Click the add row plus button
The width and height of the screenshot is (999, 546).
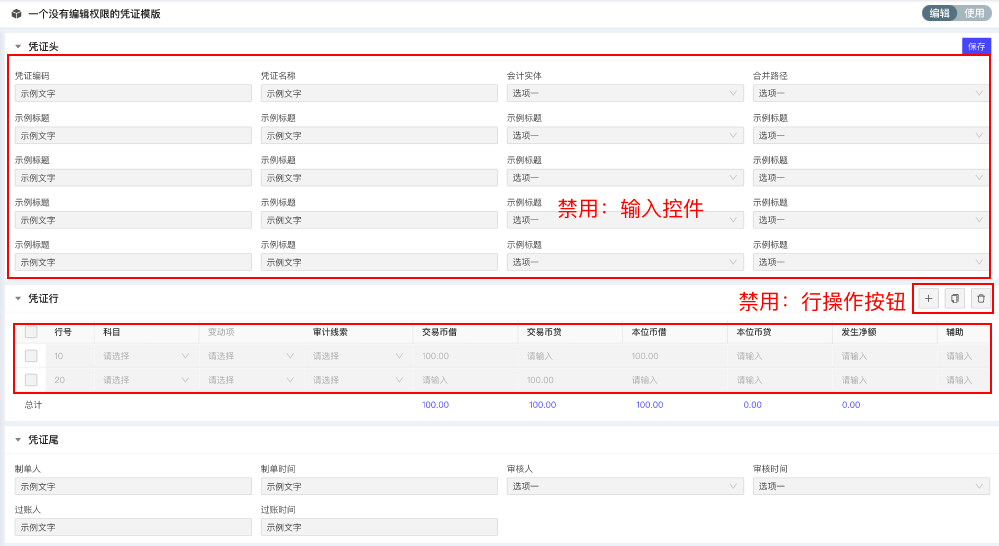point(928,298)
